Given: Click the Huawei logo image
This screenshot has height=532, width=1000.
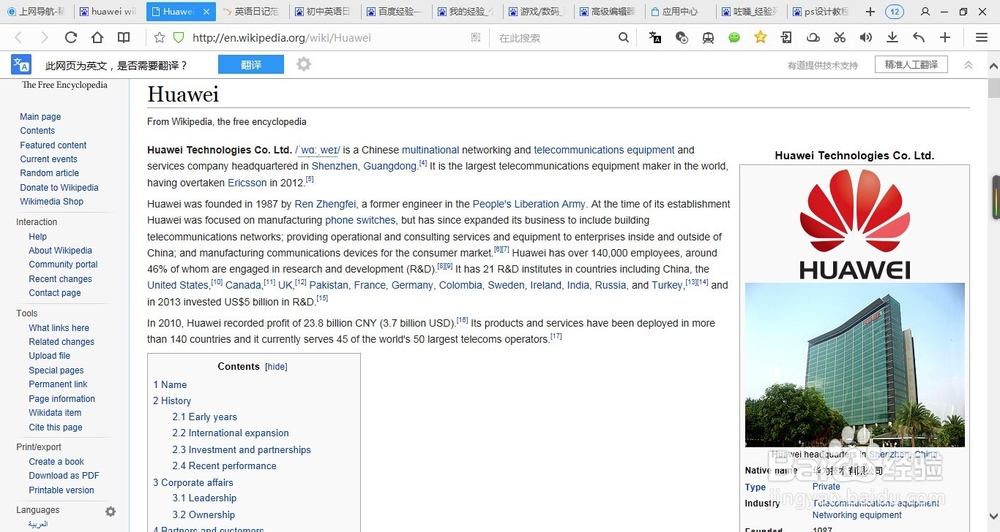Looking at the screenshot, I should [855, 224].
